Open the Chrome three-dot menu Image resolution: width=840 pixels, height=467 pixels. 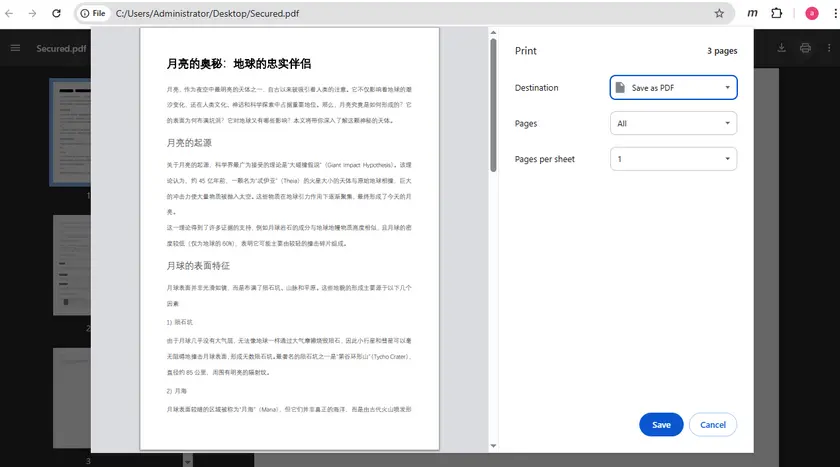tap(835, 13)
